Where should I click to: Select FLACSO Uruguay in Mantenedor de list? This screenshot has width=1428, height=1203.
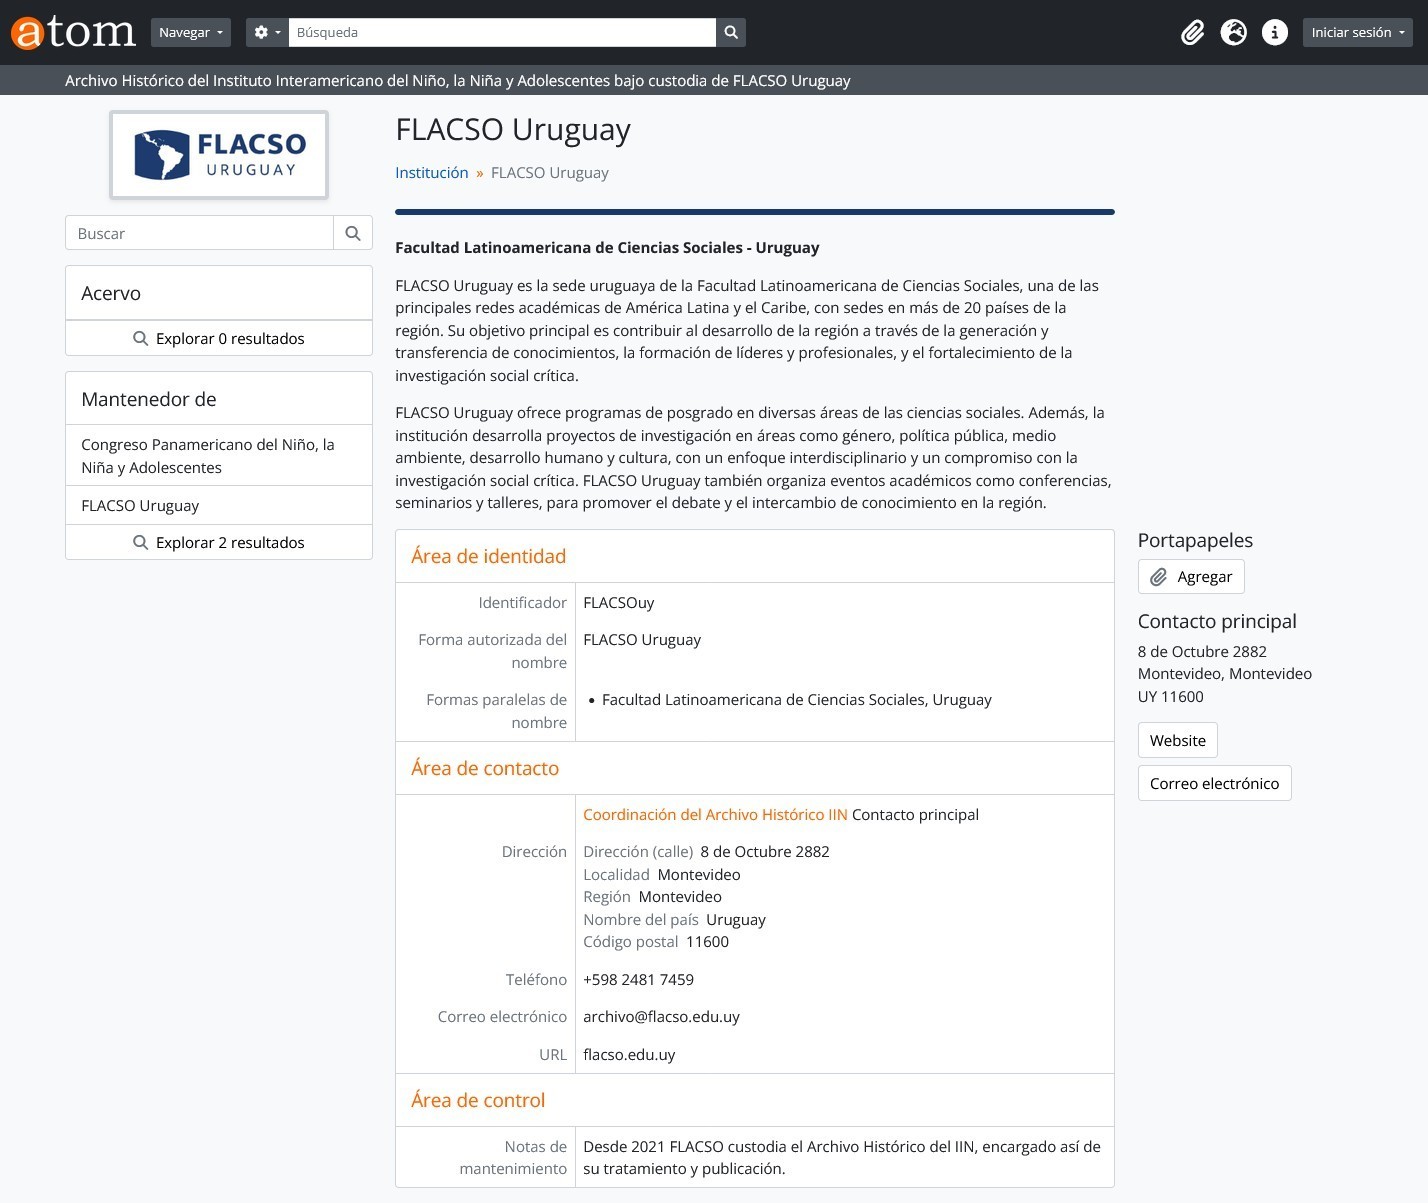pos(140,505)
